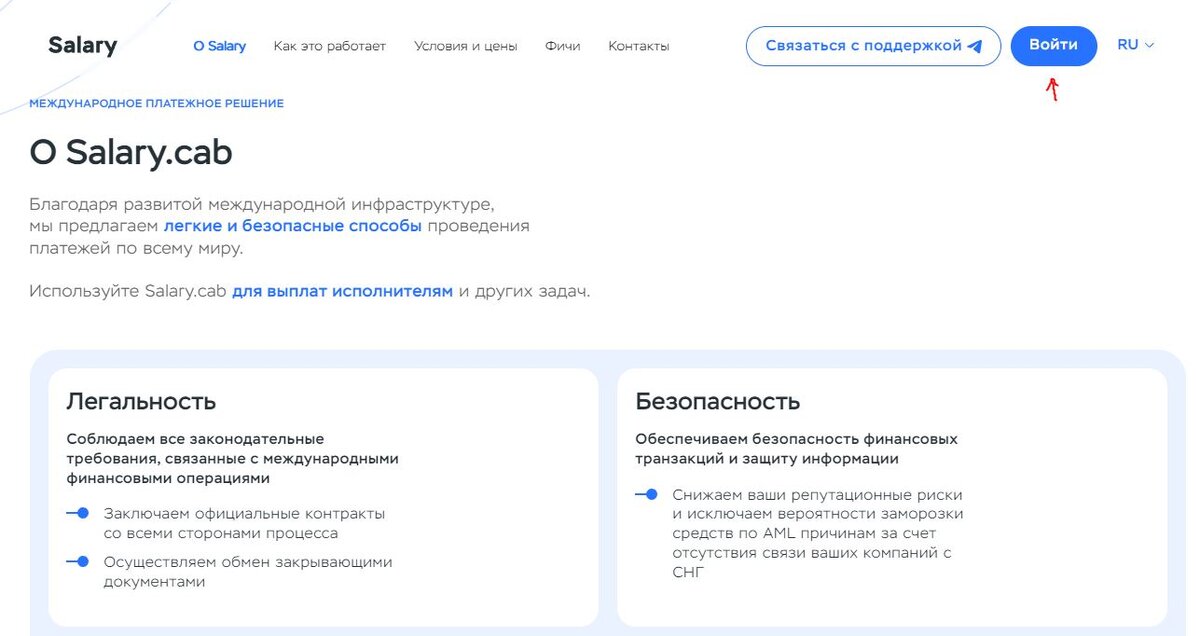Expand the RU language dropdown
The width and height of the screenshot is (1200, 636).
pos(1136,45)
